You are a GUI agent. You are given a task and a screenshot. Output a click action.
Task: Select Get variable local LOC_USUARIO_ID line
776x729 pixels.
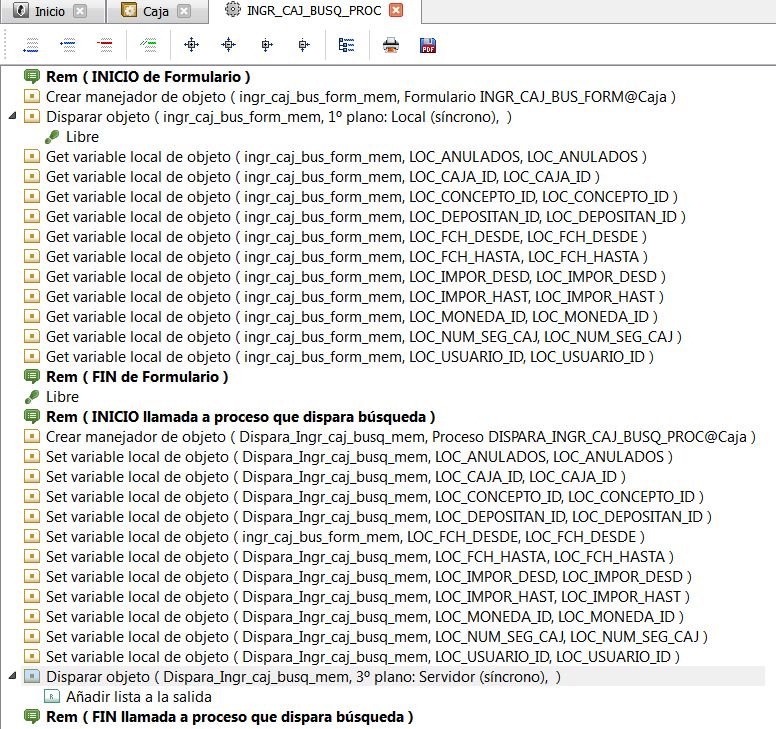click(350, 357)
